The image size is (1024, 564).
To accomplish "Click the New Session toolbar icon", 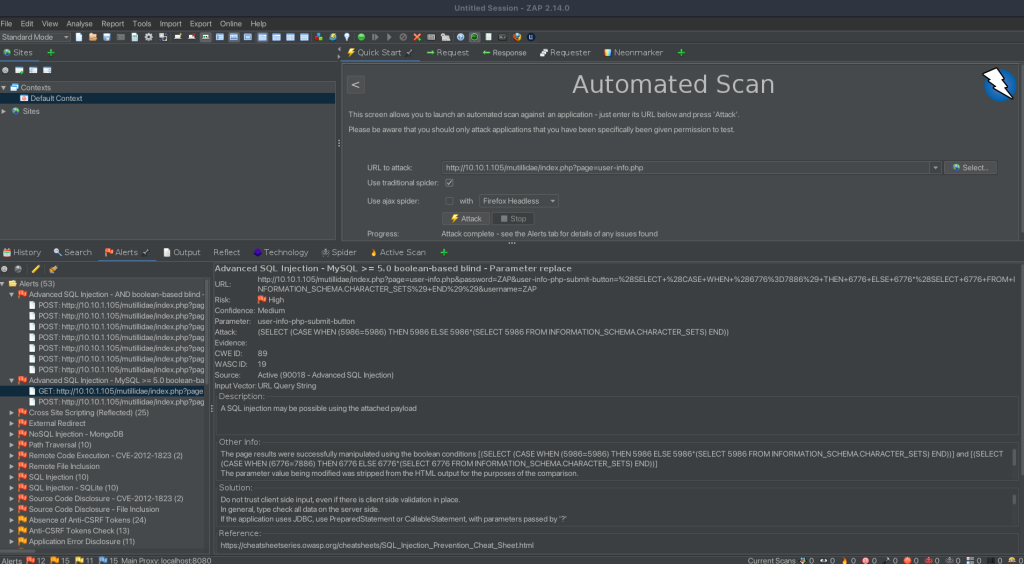I will [x=79, y=37].
